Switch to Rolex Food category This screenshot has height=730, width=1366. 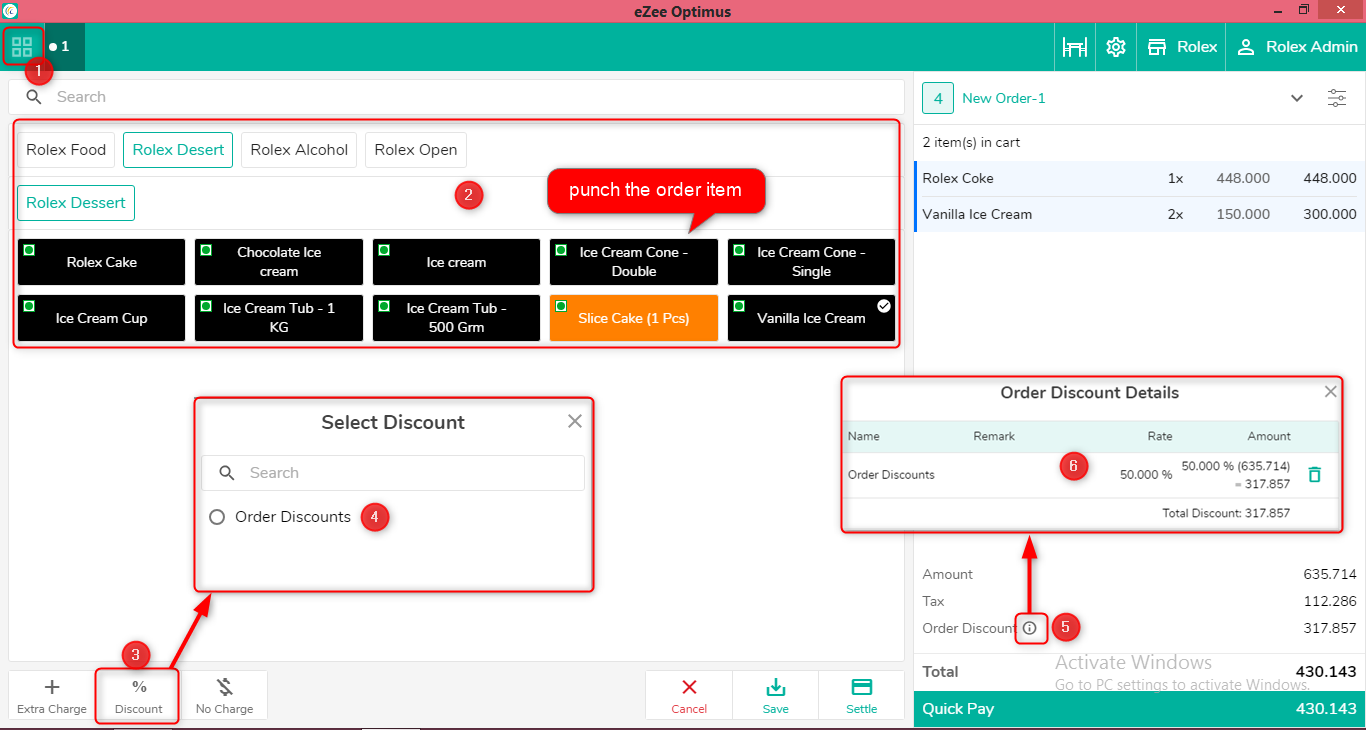[66, 150]
